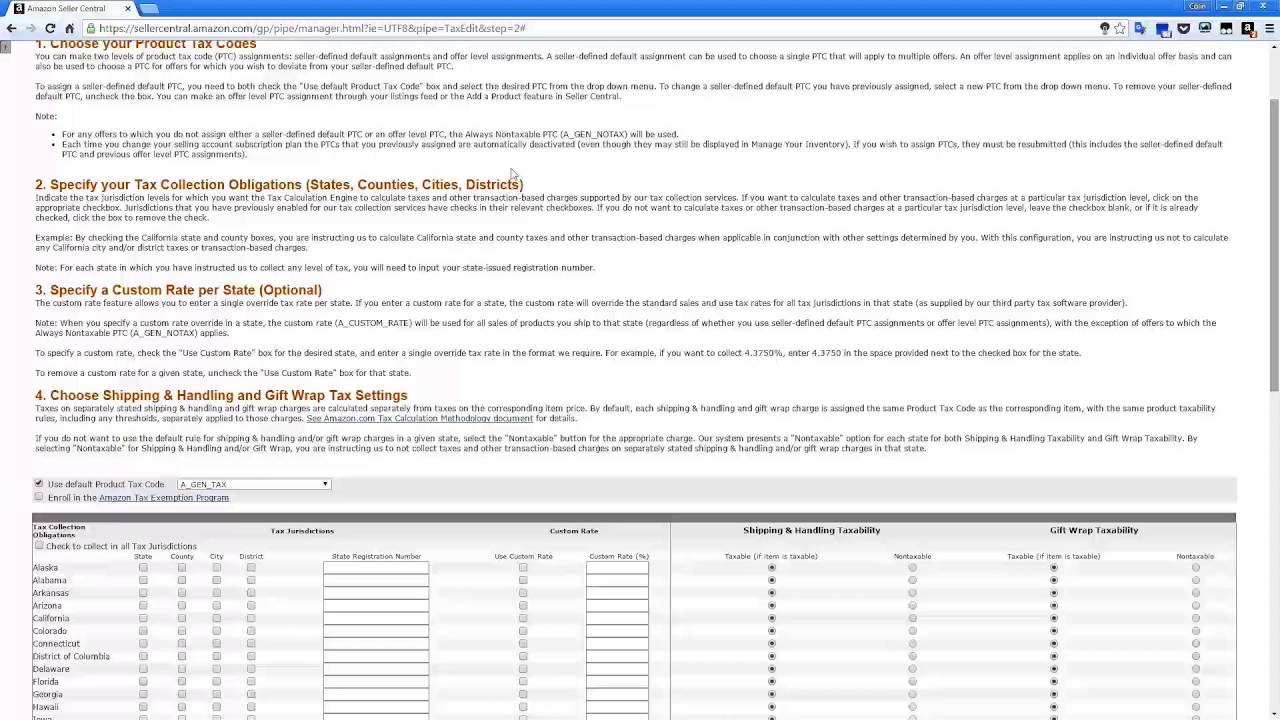
Task: Open the Google Translate extension
Action: [x=1140, y=28]
